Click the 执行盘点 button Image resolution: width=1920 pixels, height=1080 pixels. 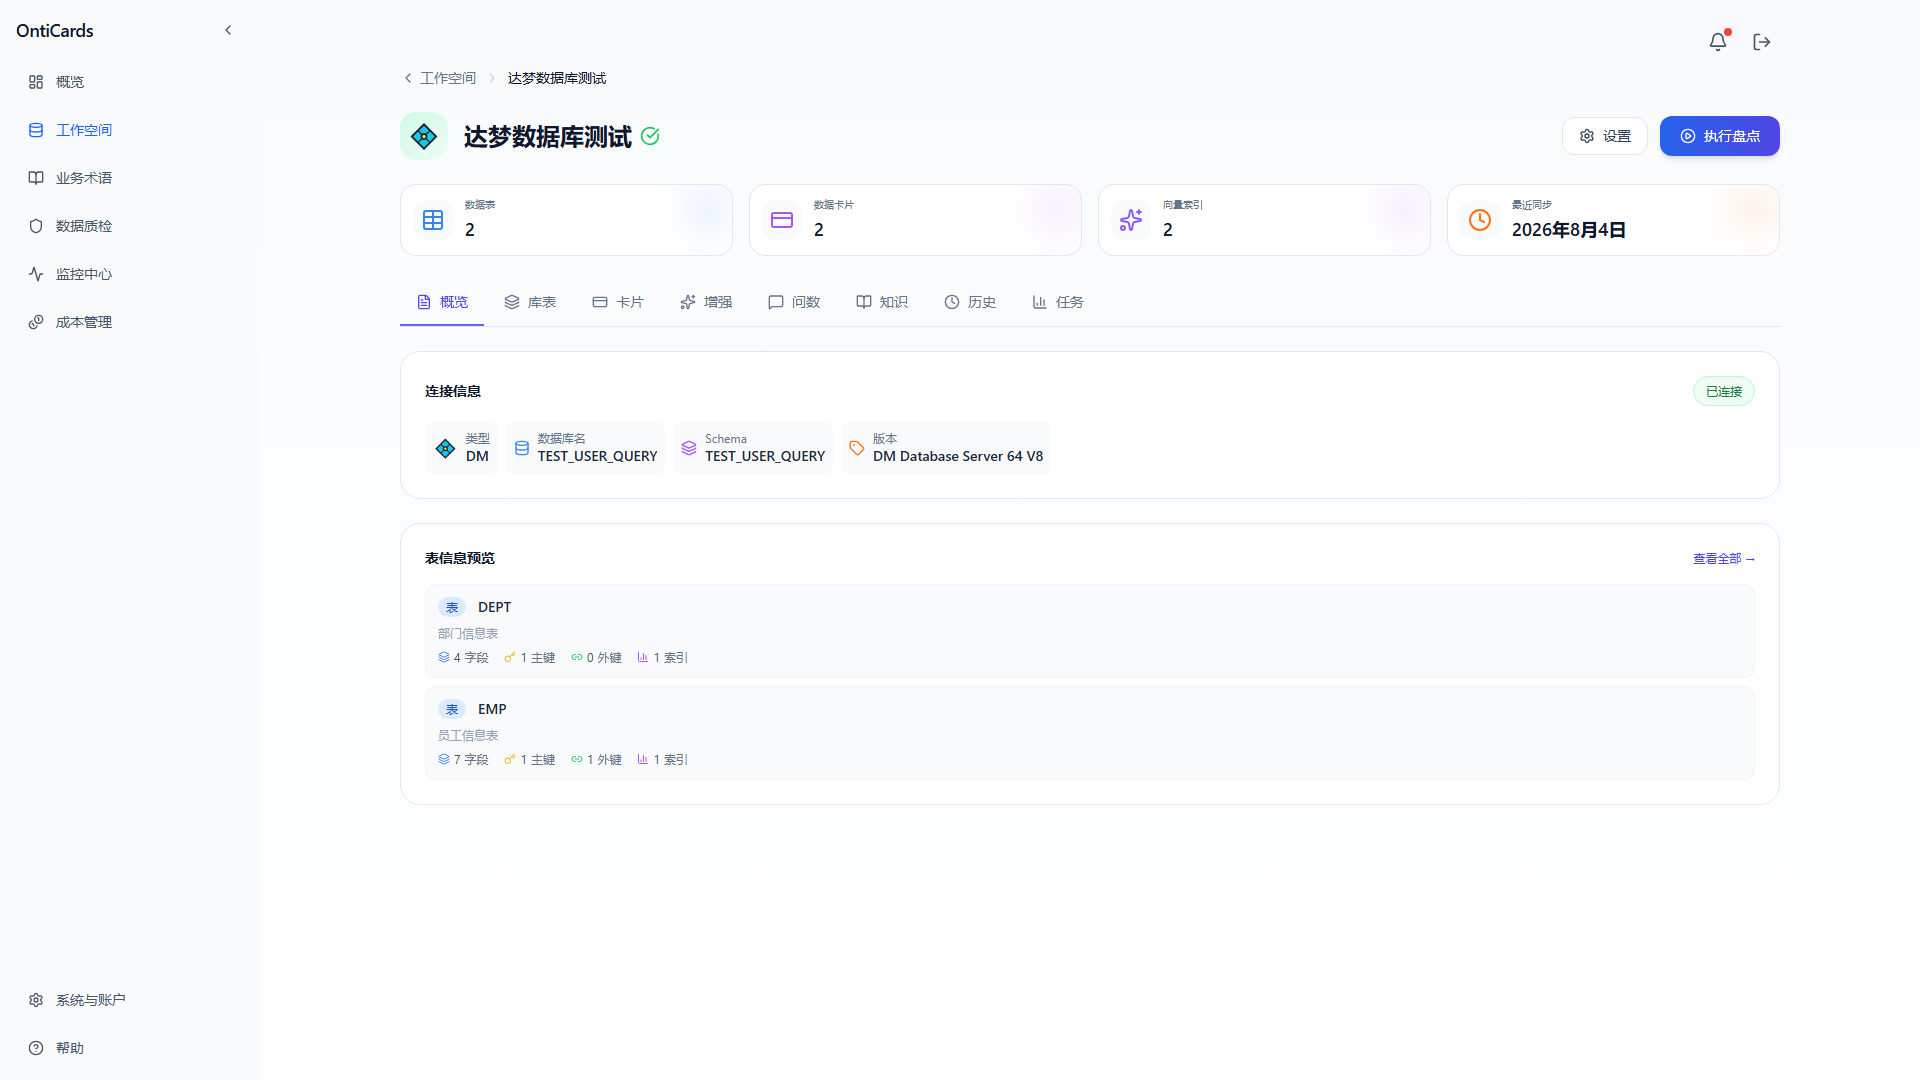click(x=1720, y=136)
